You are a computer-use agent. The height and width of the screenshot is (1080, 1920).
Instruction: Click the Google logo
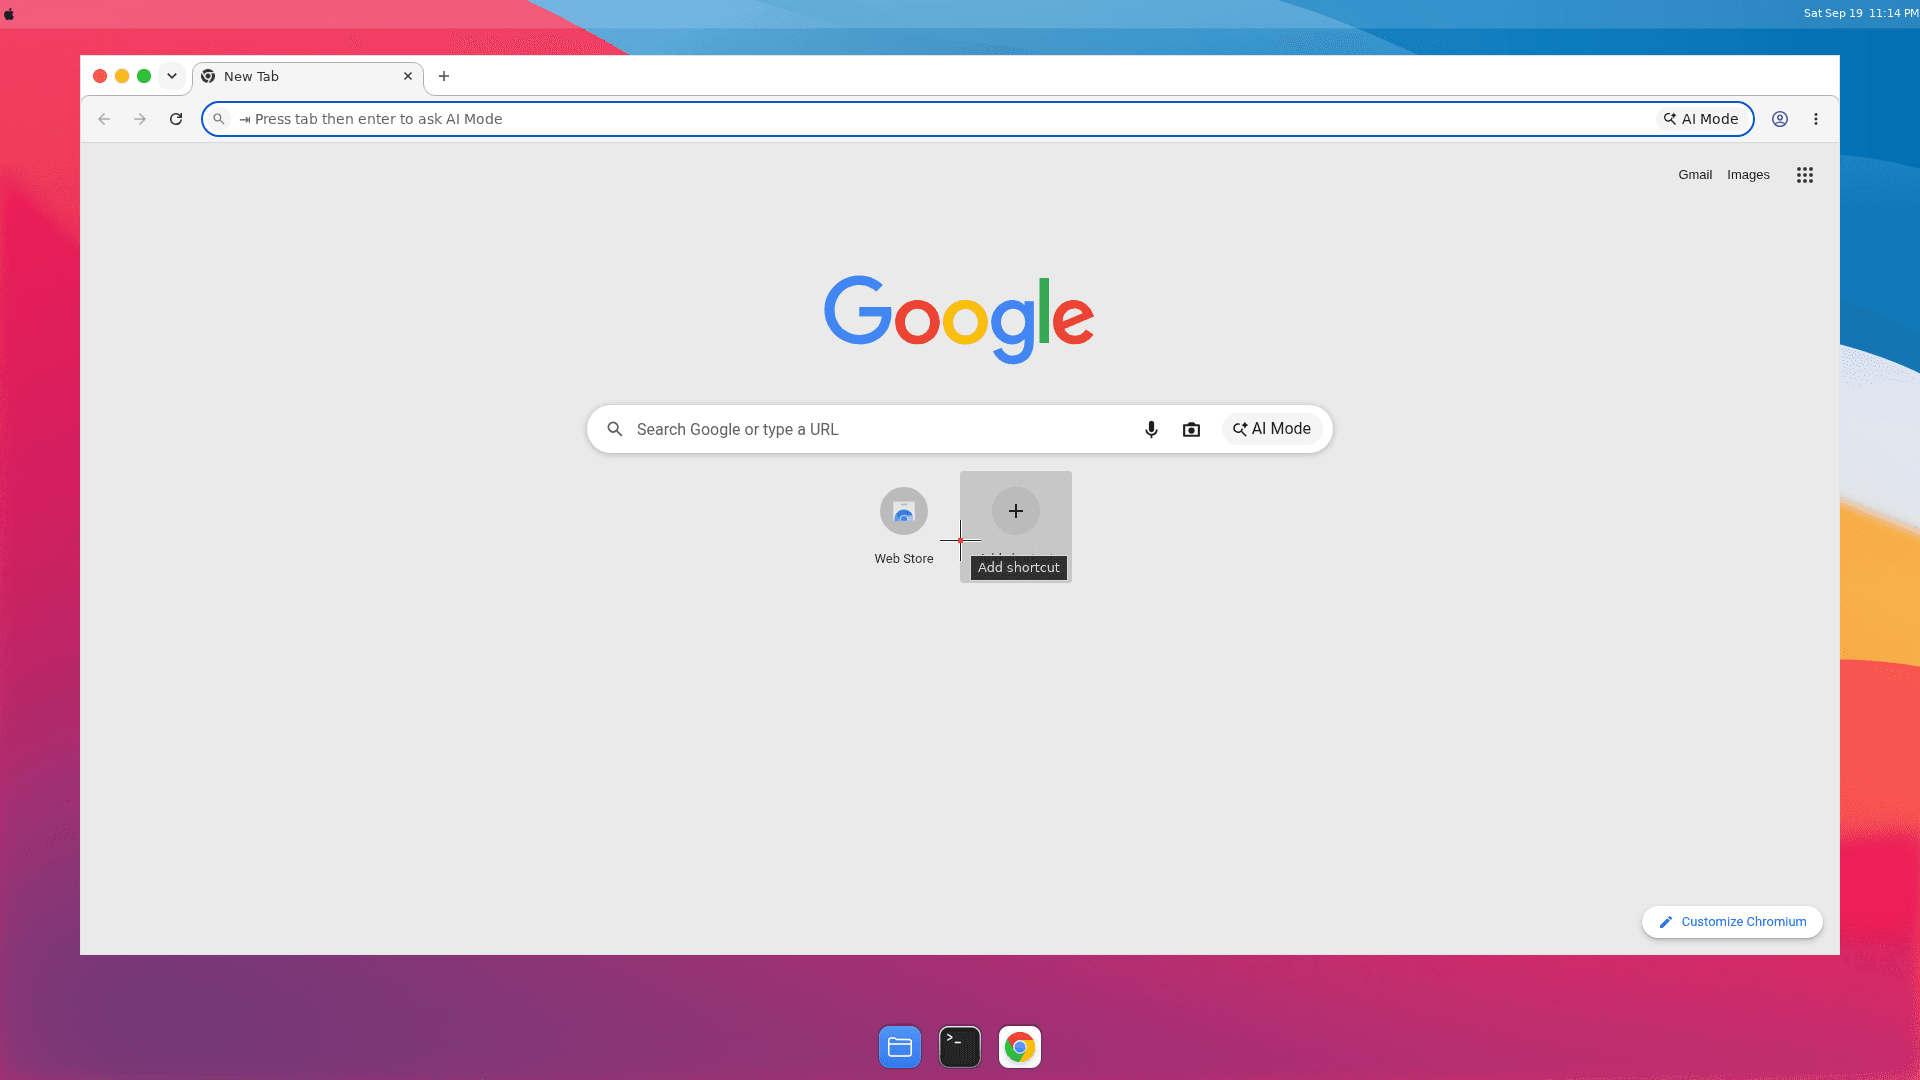pyautogui.click(x=959, y=319)
